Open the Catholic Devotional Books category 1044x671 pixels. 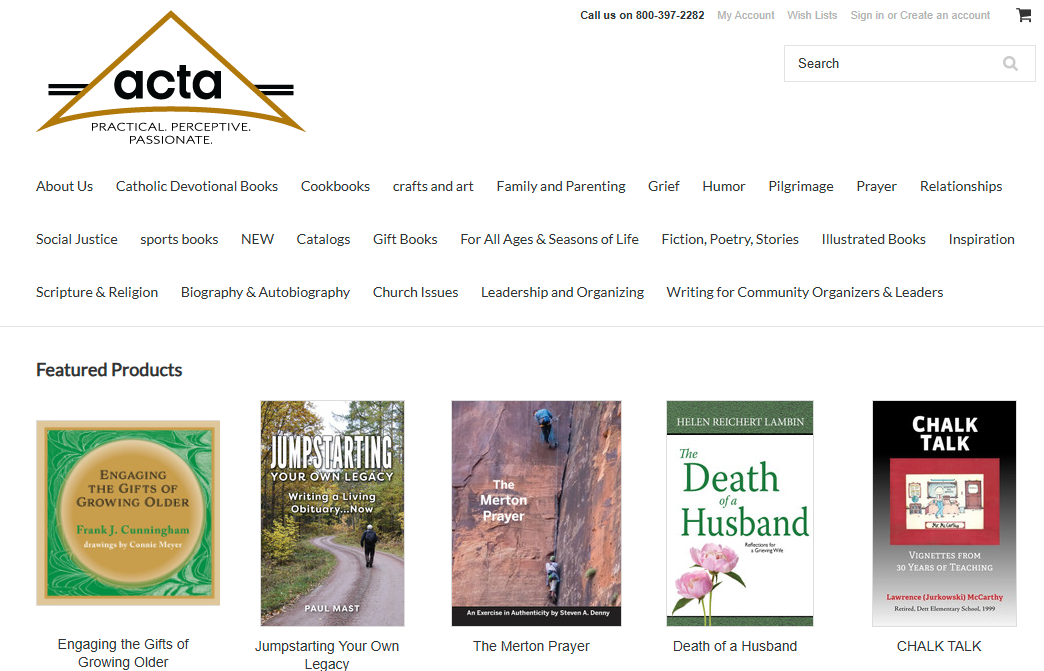click(196, 186)
